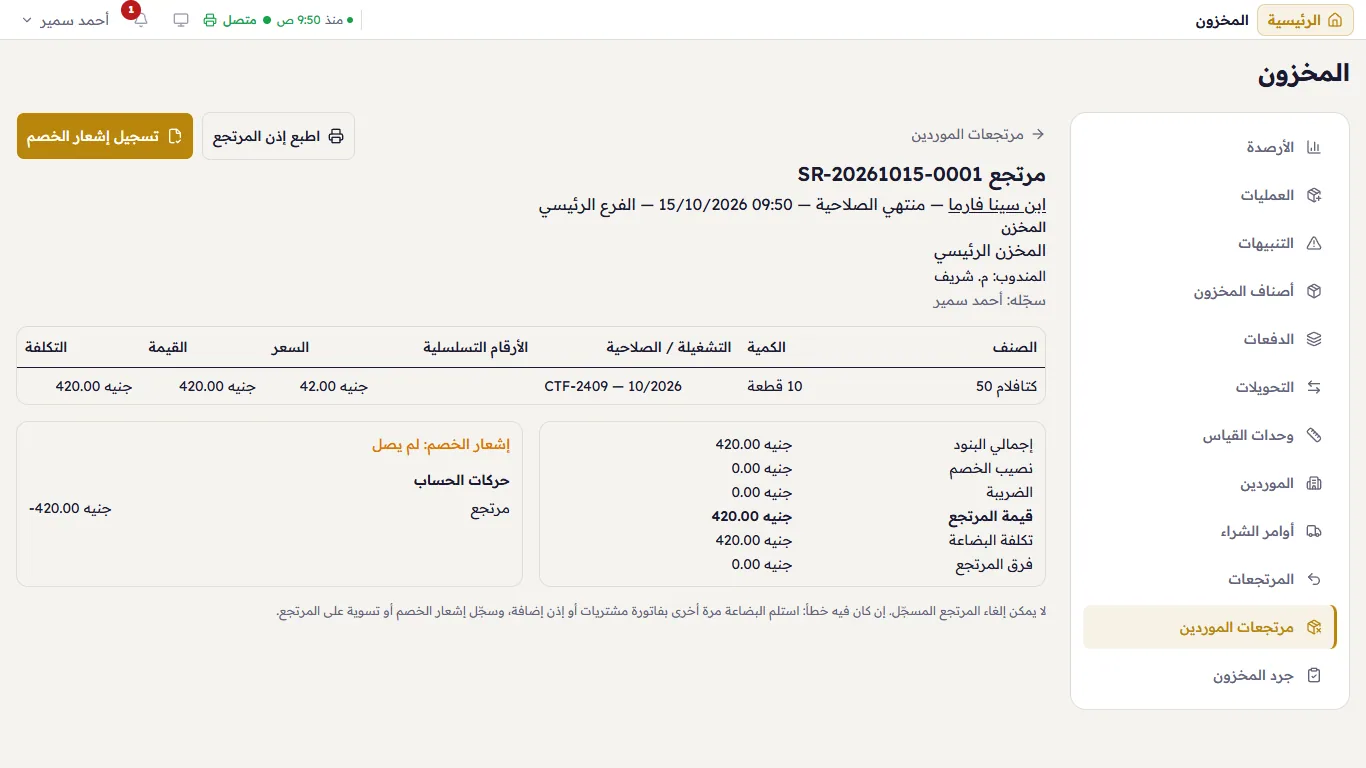Image resolution: width=1366 pixels, height=768 pixels.
Task: Click the الموردين building icon
Action: [x=1314, y=483]
